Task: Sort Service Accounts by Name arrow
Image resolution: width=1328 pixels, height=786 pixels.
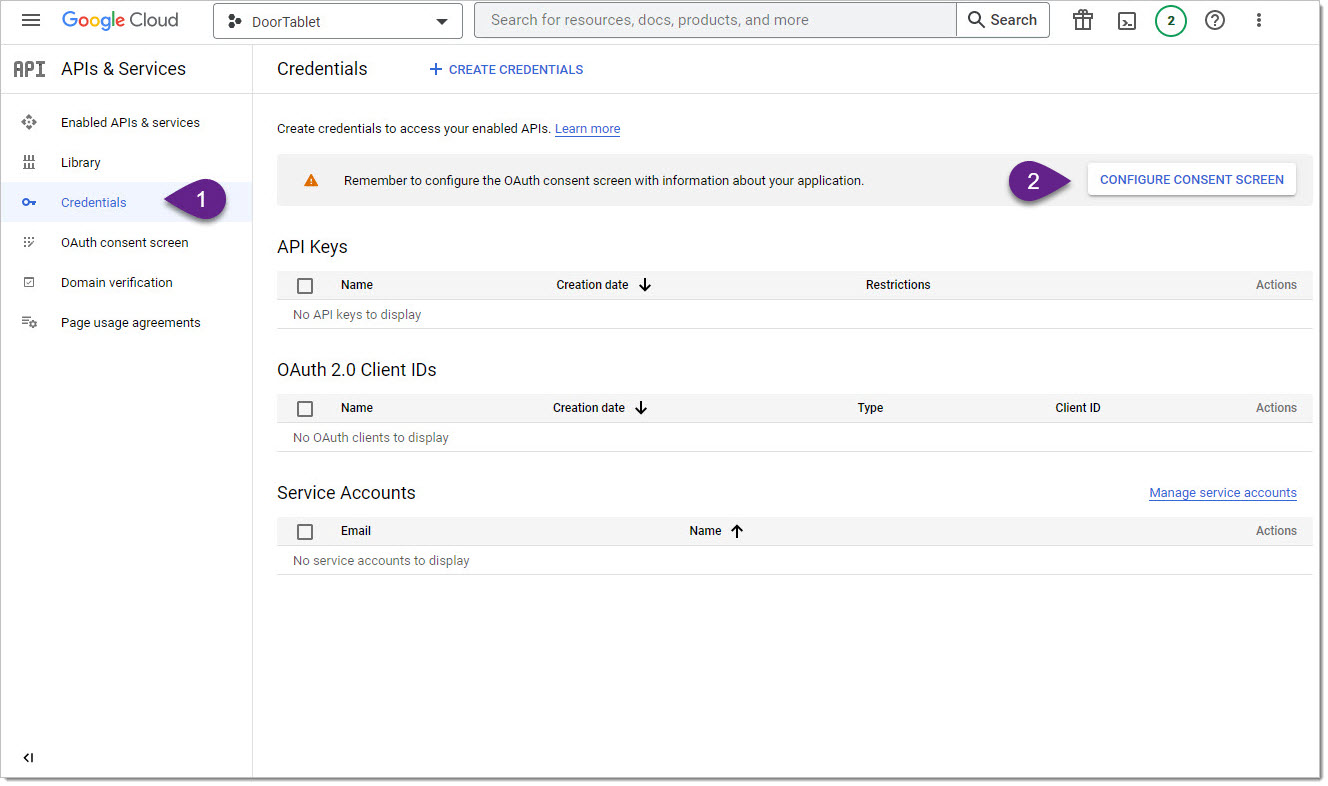Action: 737,531
